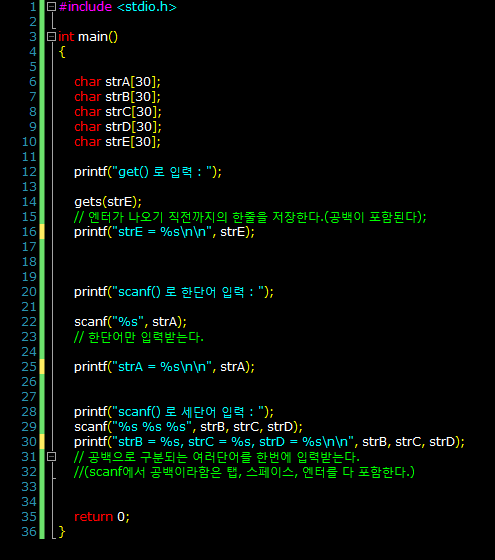495x560 pixels.
Task: Click the printf strE output line
Action: tap(164, 232)
